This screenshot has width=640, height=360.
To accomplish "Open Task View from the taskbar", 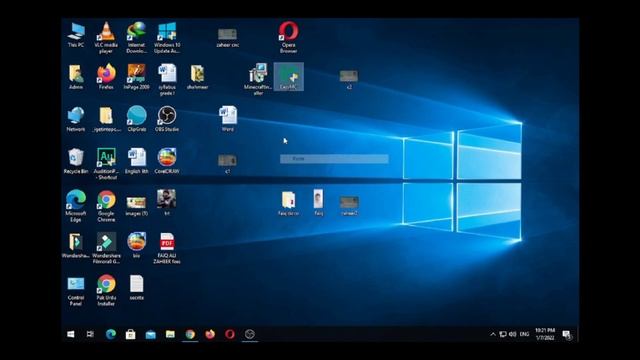I will pos(90,334).
